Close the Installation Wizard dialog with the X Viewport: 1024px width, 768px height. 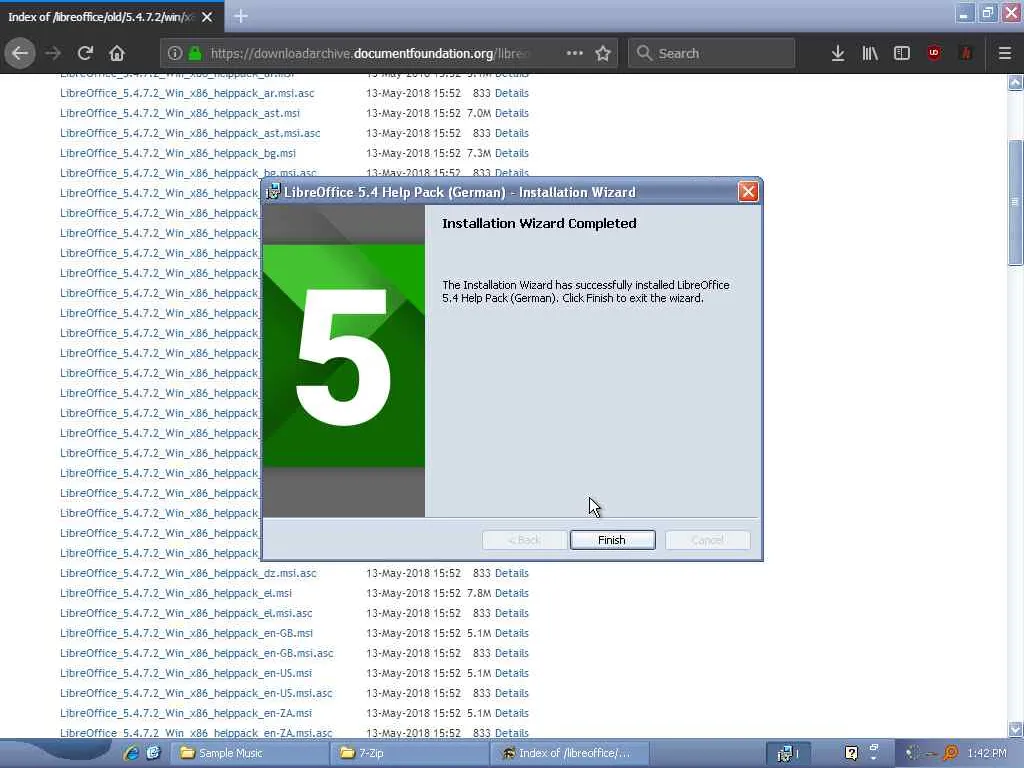748,191
